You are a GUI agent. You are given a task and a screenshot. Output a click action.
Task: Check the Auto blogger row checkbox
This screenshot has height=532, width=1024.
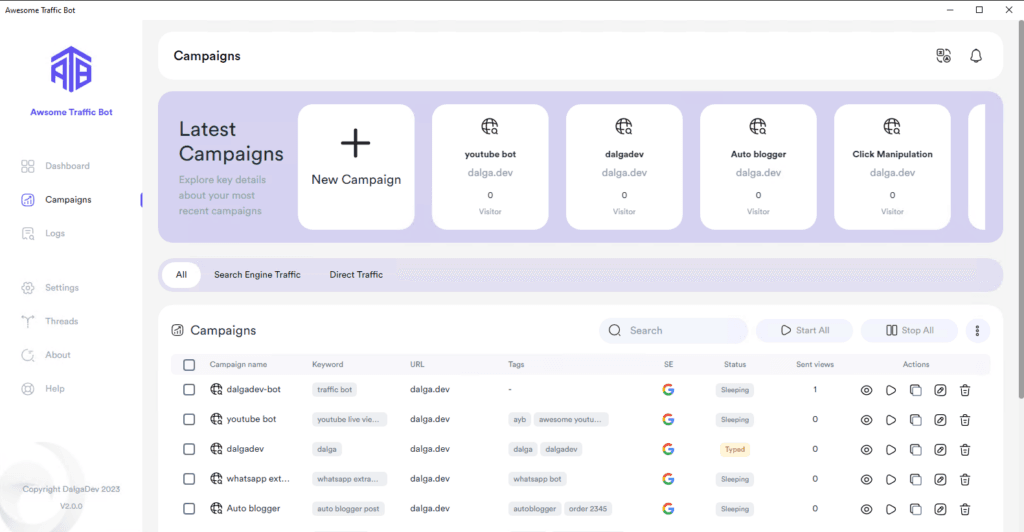pos(189,509)
